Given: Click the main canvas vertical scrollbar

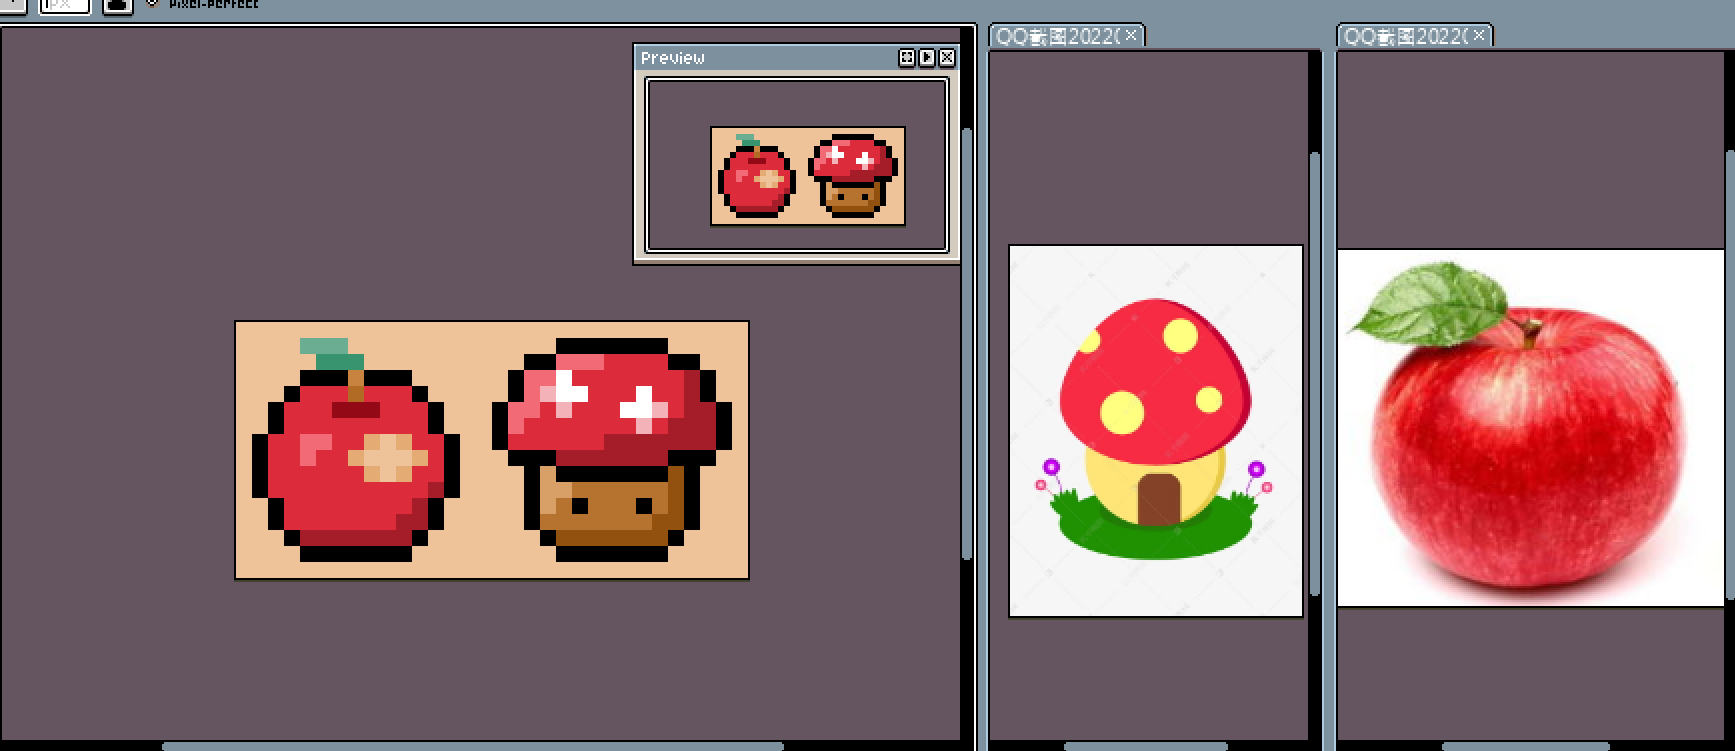Looking at the screenshot, I should click(966, 340).
